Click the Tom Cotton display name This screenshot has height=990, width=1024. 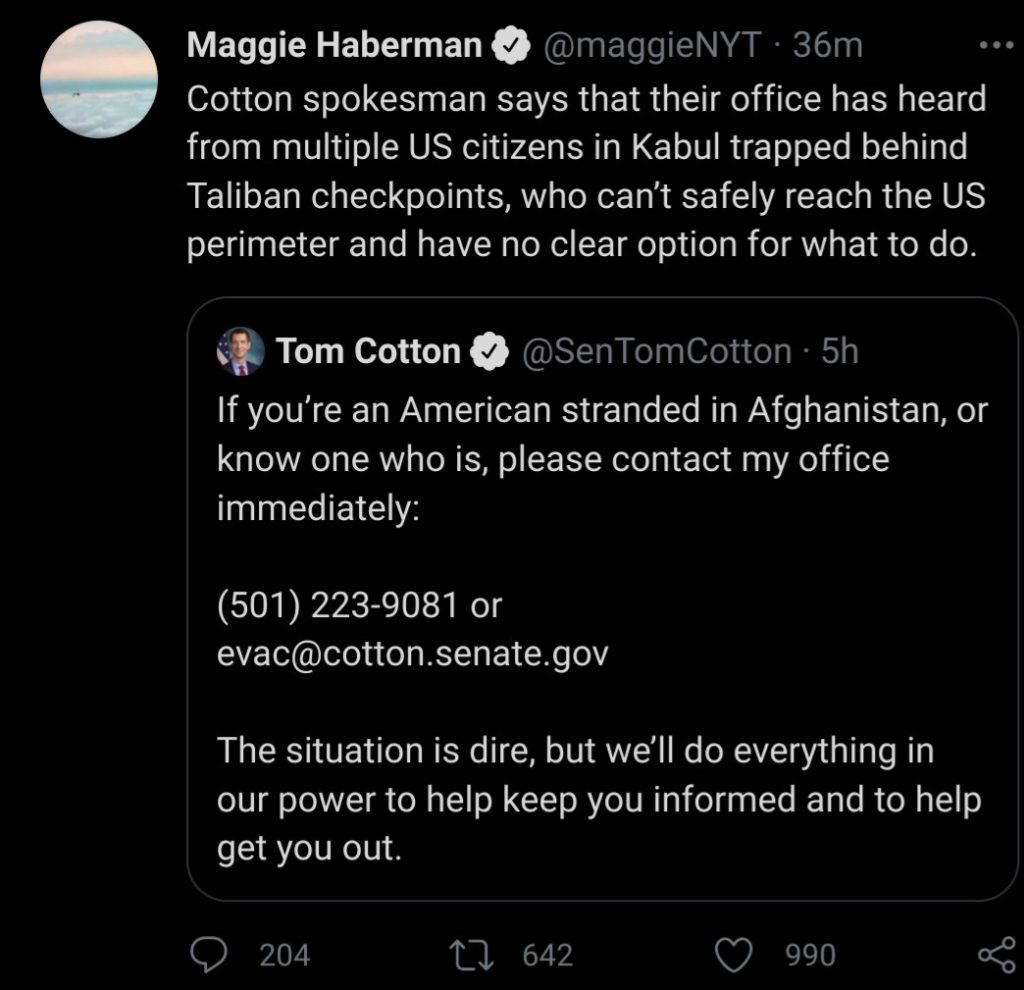(x=368, y=351)
